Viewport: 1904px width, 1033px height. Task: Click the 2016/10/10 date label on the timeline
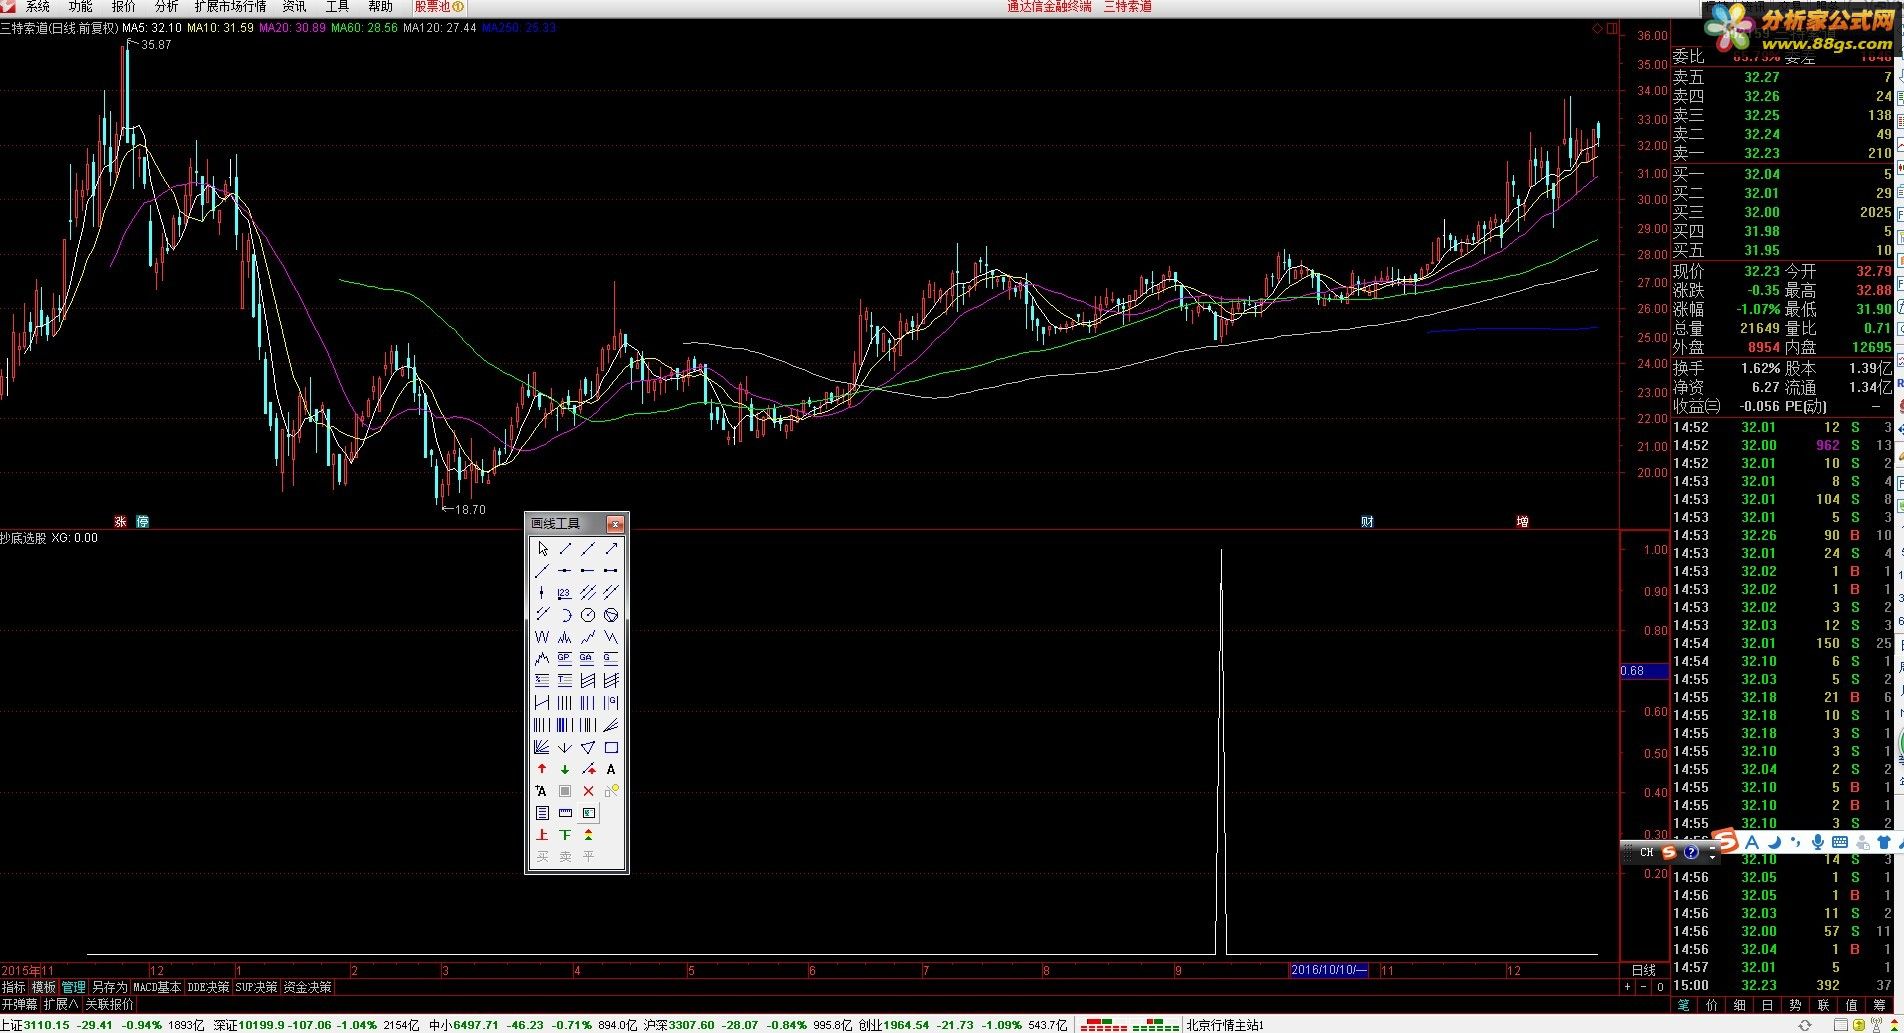1328,970
